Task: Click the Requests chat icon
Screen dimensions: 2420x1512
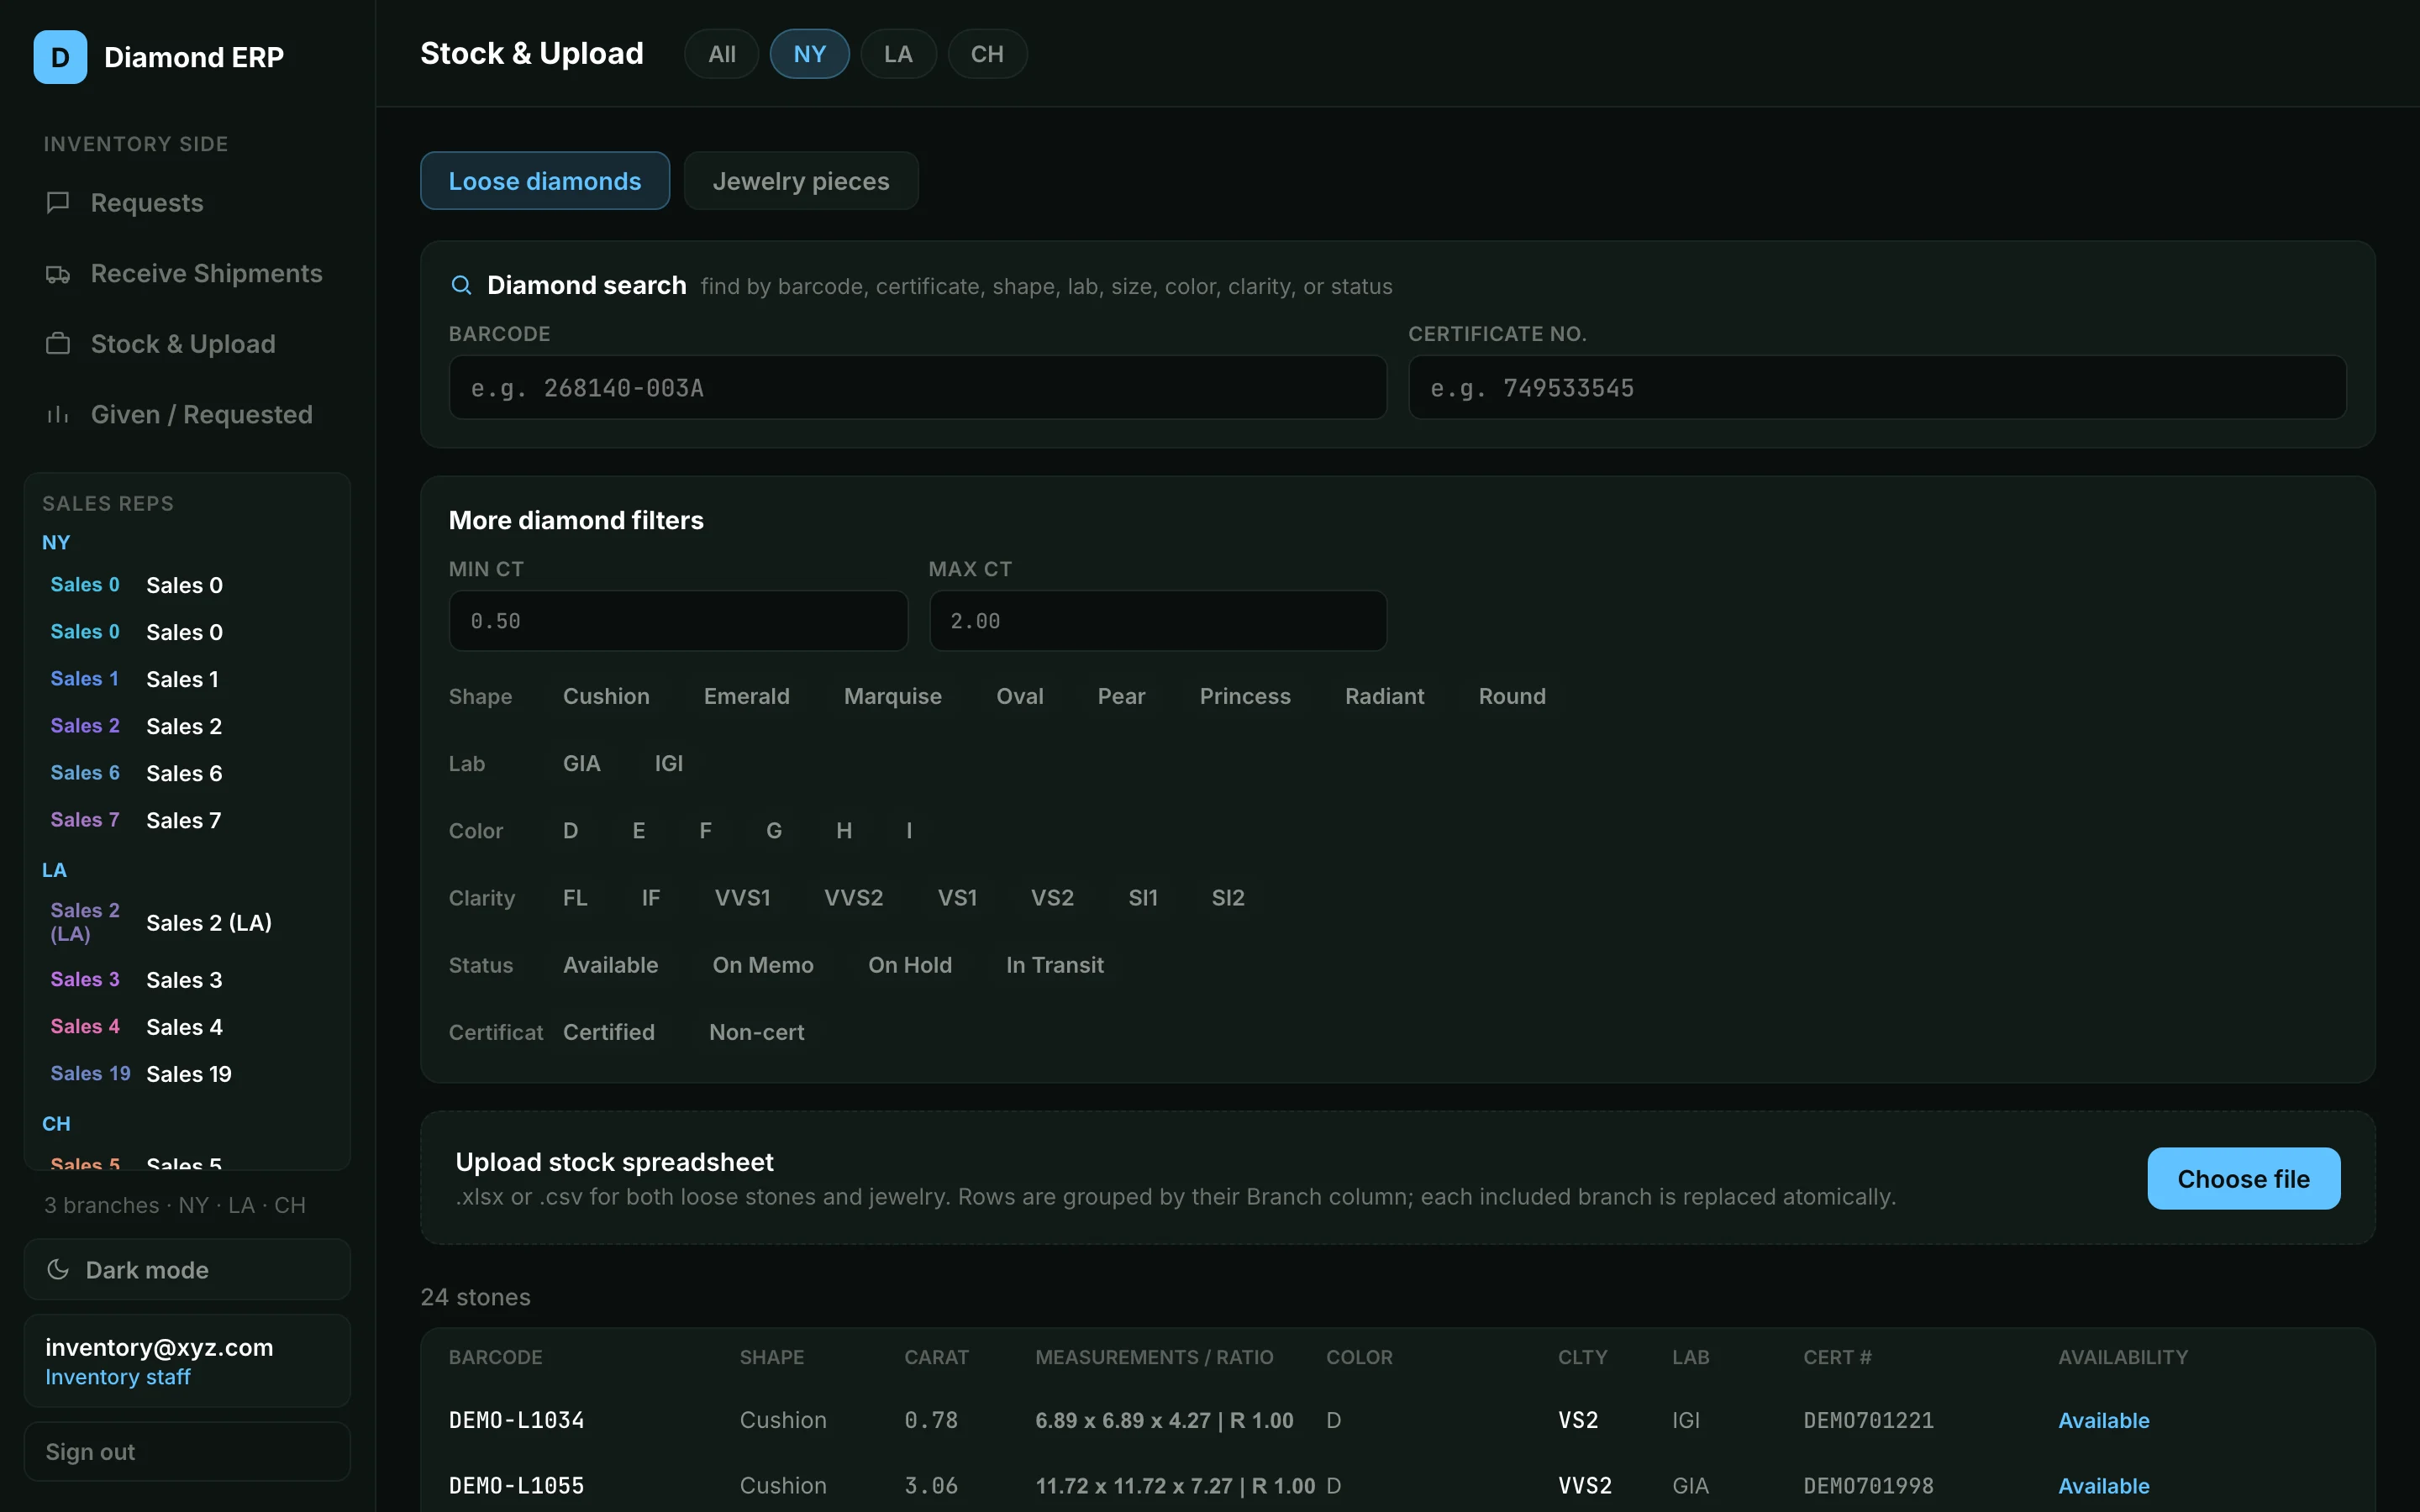Action: (x=58, y=203)
